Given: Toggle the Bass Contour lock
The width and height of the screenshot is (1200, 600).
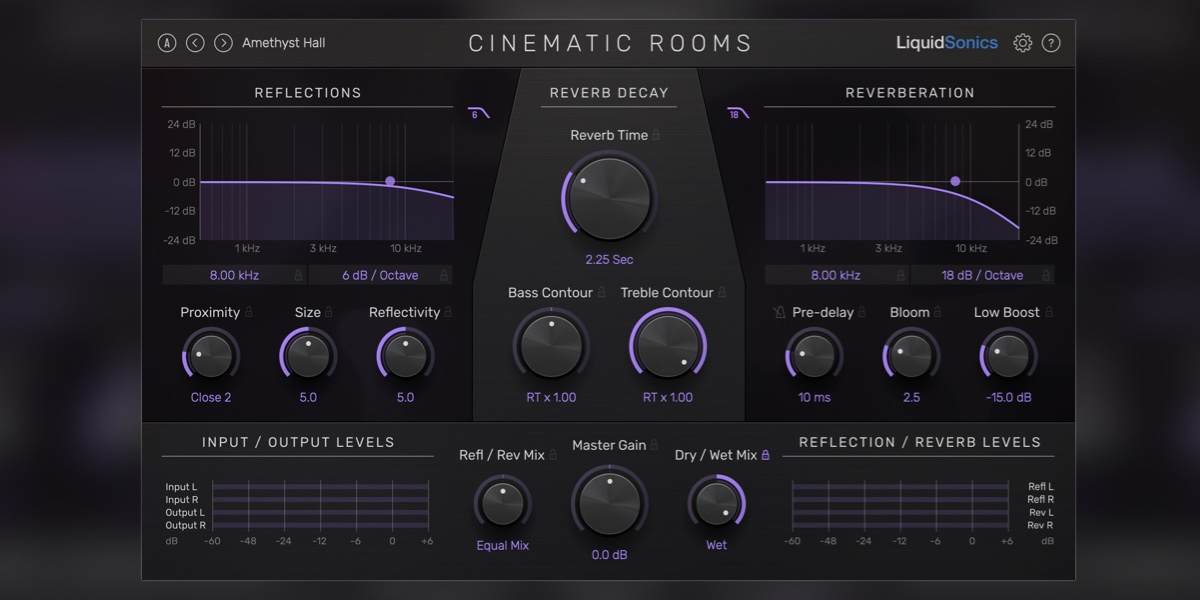Looking at the screenshot, I should coord(602,293).
